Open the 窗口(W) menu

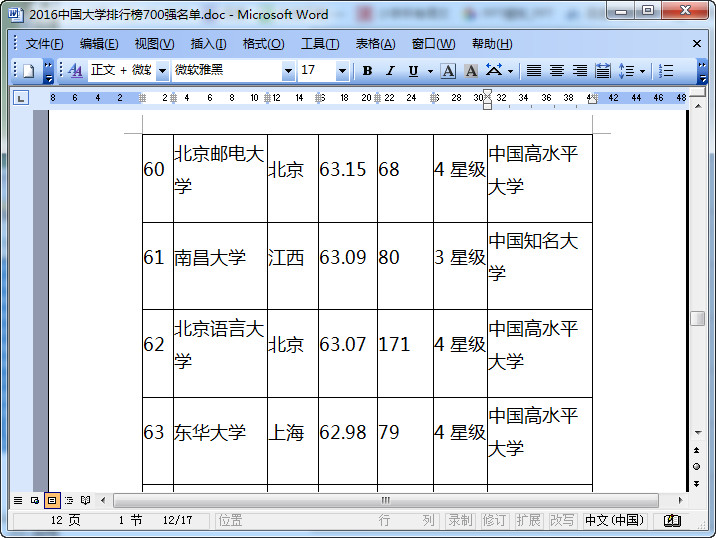tap(433, 44)
